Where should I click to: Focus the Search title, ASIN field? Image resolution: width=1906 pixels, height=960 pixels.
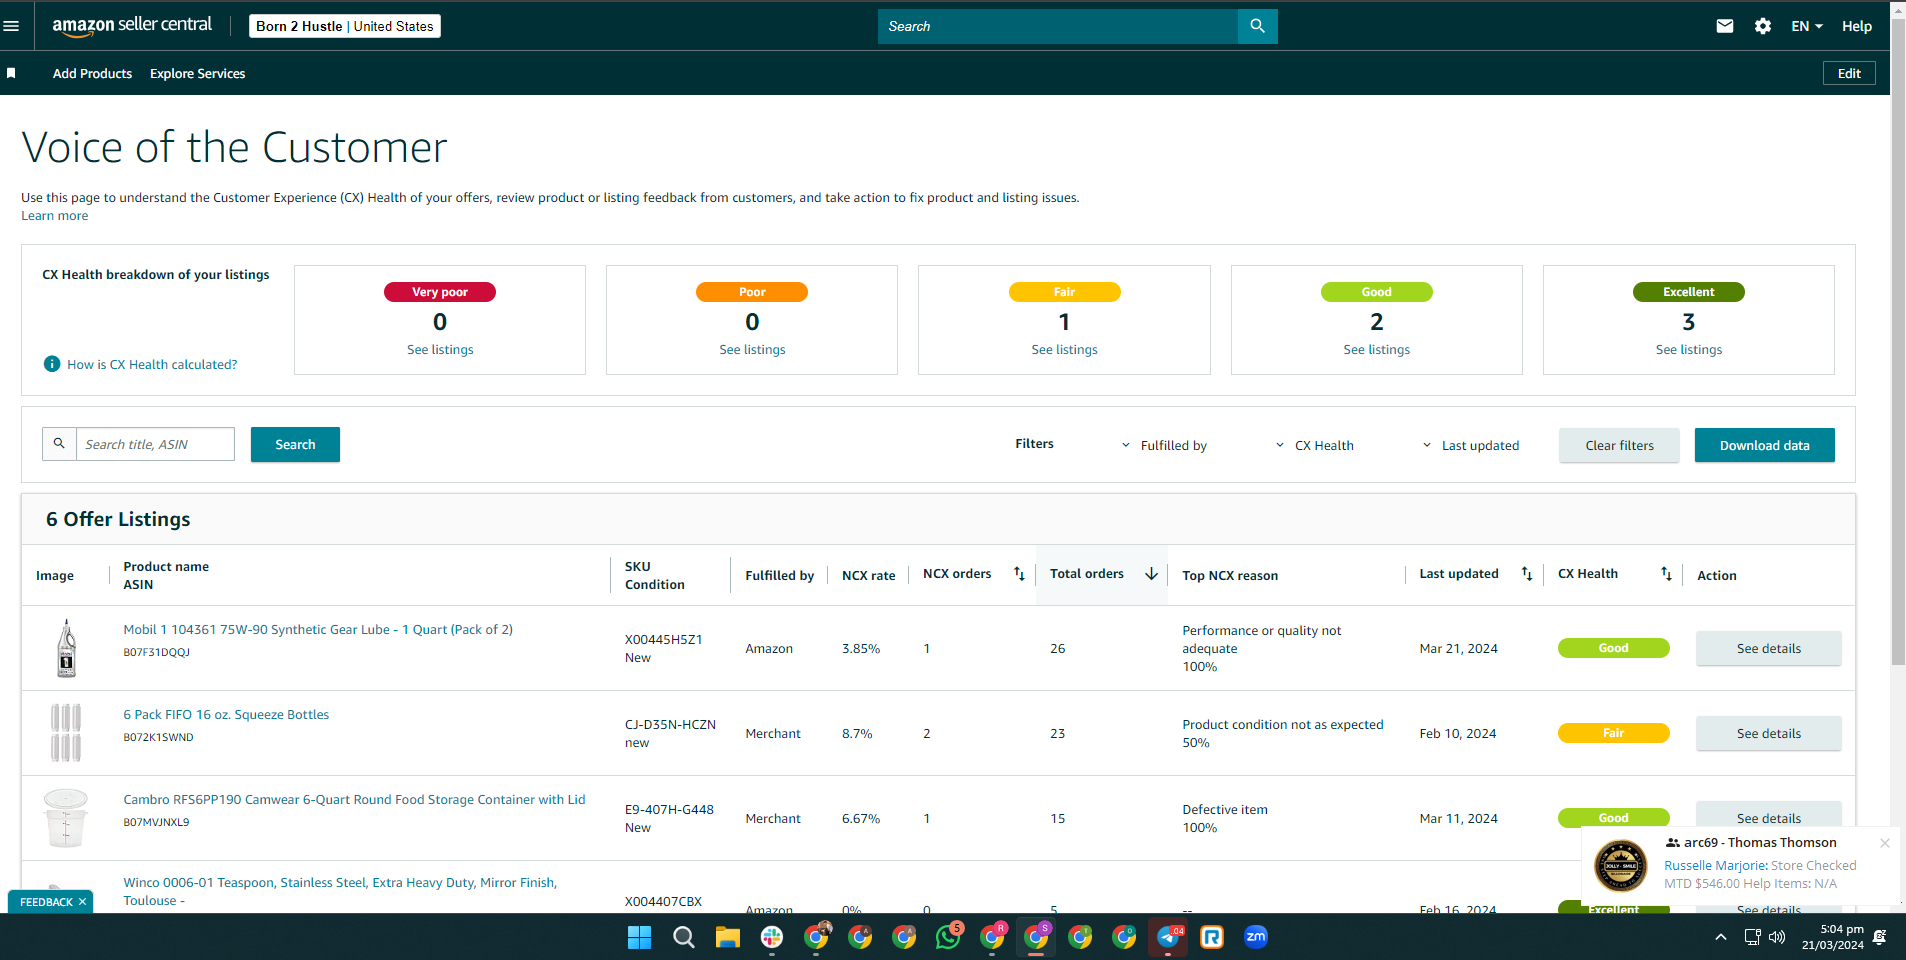(x=155, y=444)
